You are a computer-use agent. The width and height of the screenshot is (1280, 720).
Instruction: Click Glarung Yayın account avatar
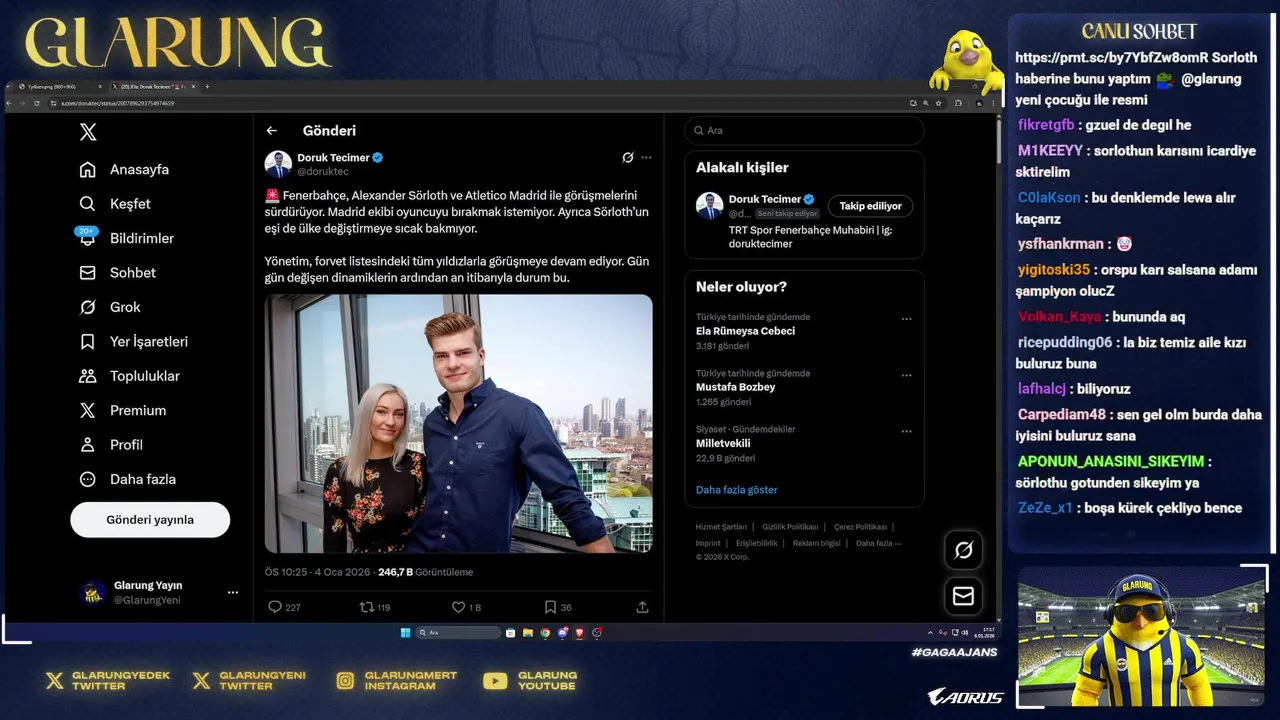(x=93, y=593)
